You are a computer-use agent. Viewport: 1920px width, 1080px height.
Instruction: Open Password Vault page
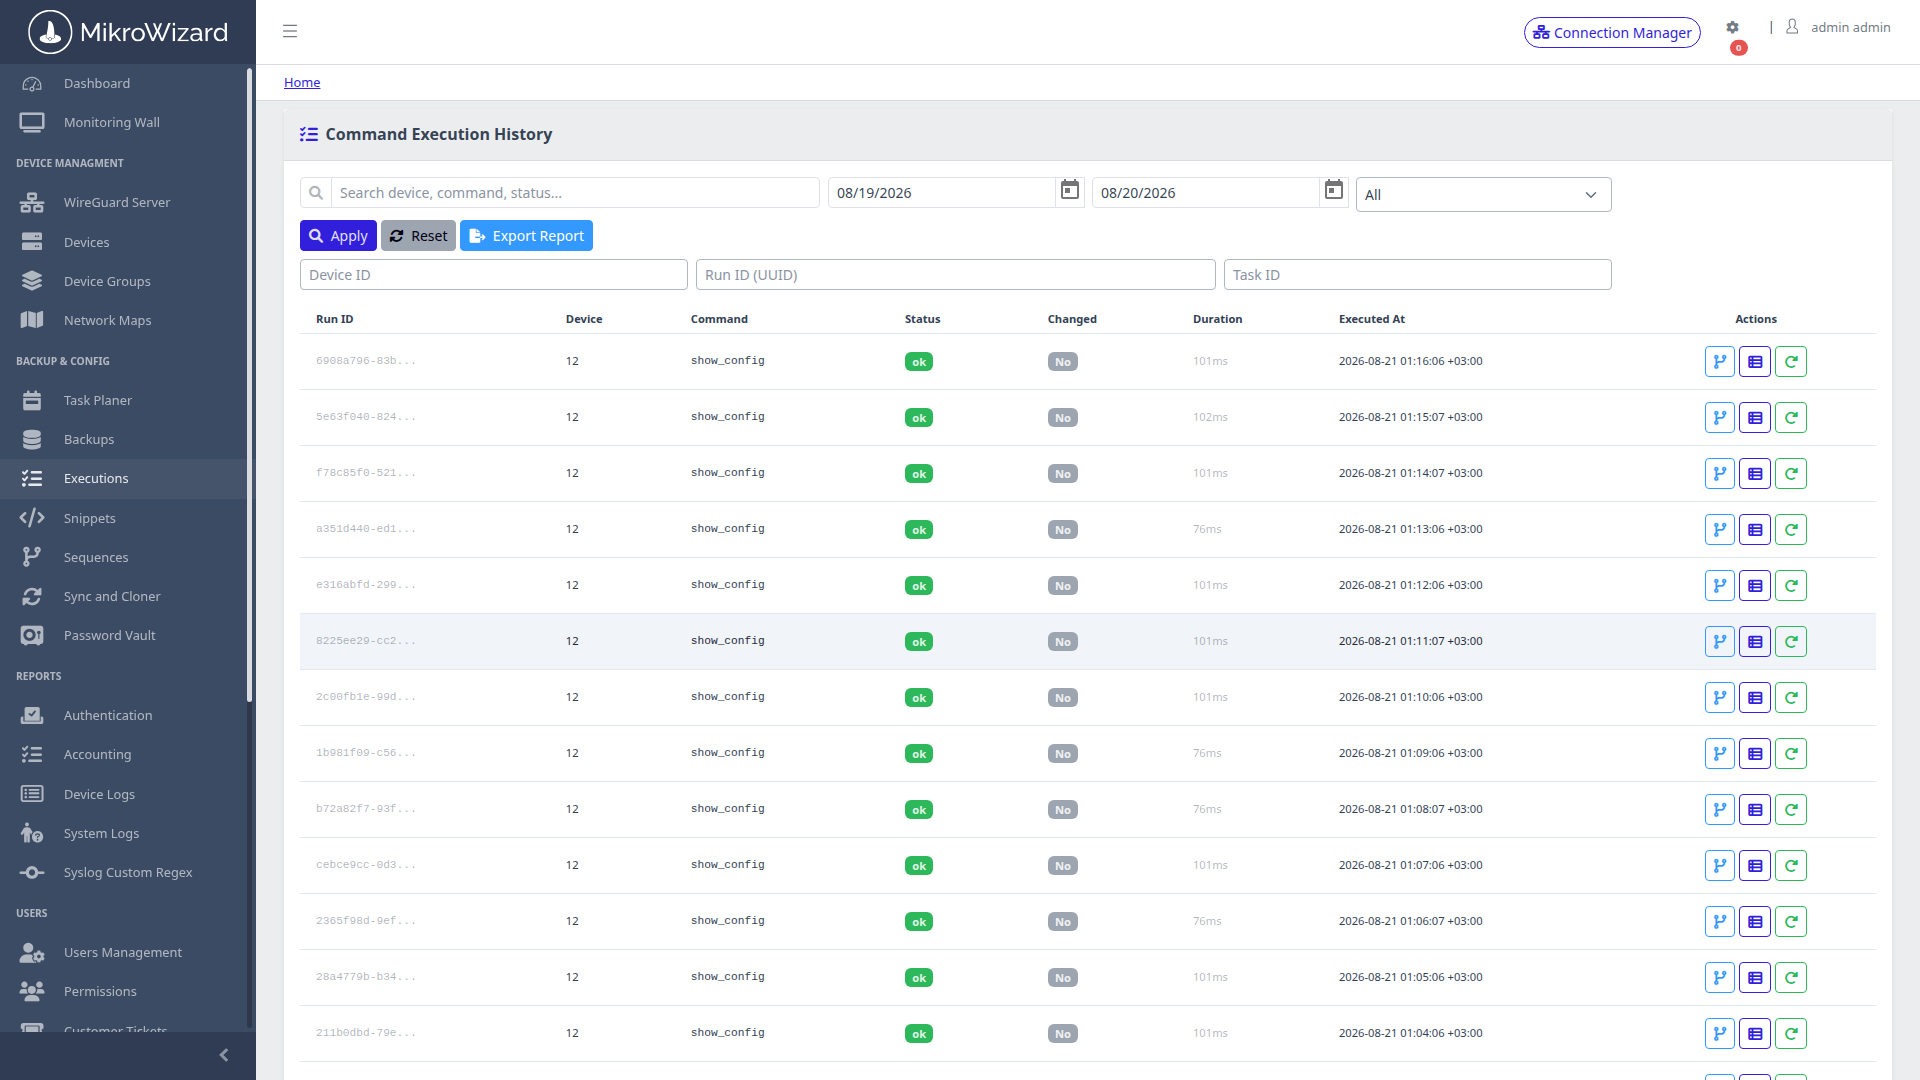tap(124, 636)
